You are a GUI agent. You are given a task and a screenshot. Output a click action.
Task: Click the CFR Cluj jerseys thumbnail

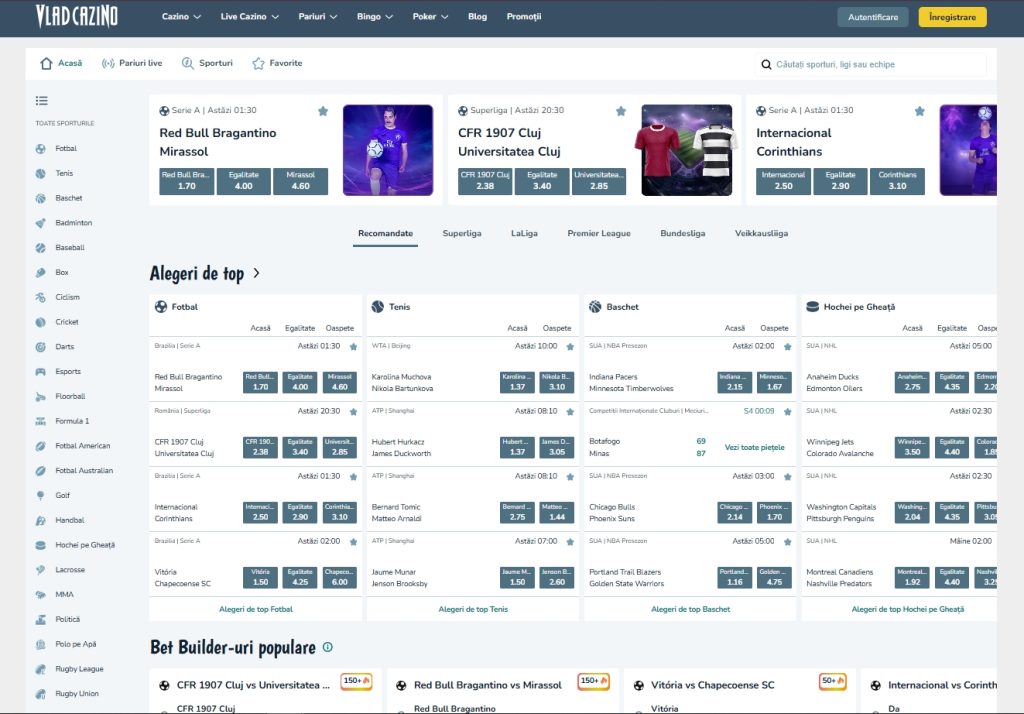[686, 150]
